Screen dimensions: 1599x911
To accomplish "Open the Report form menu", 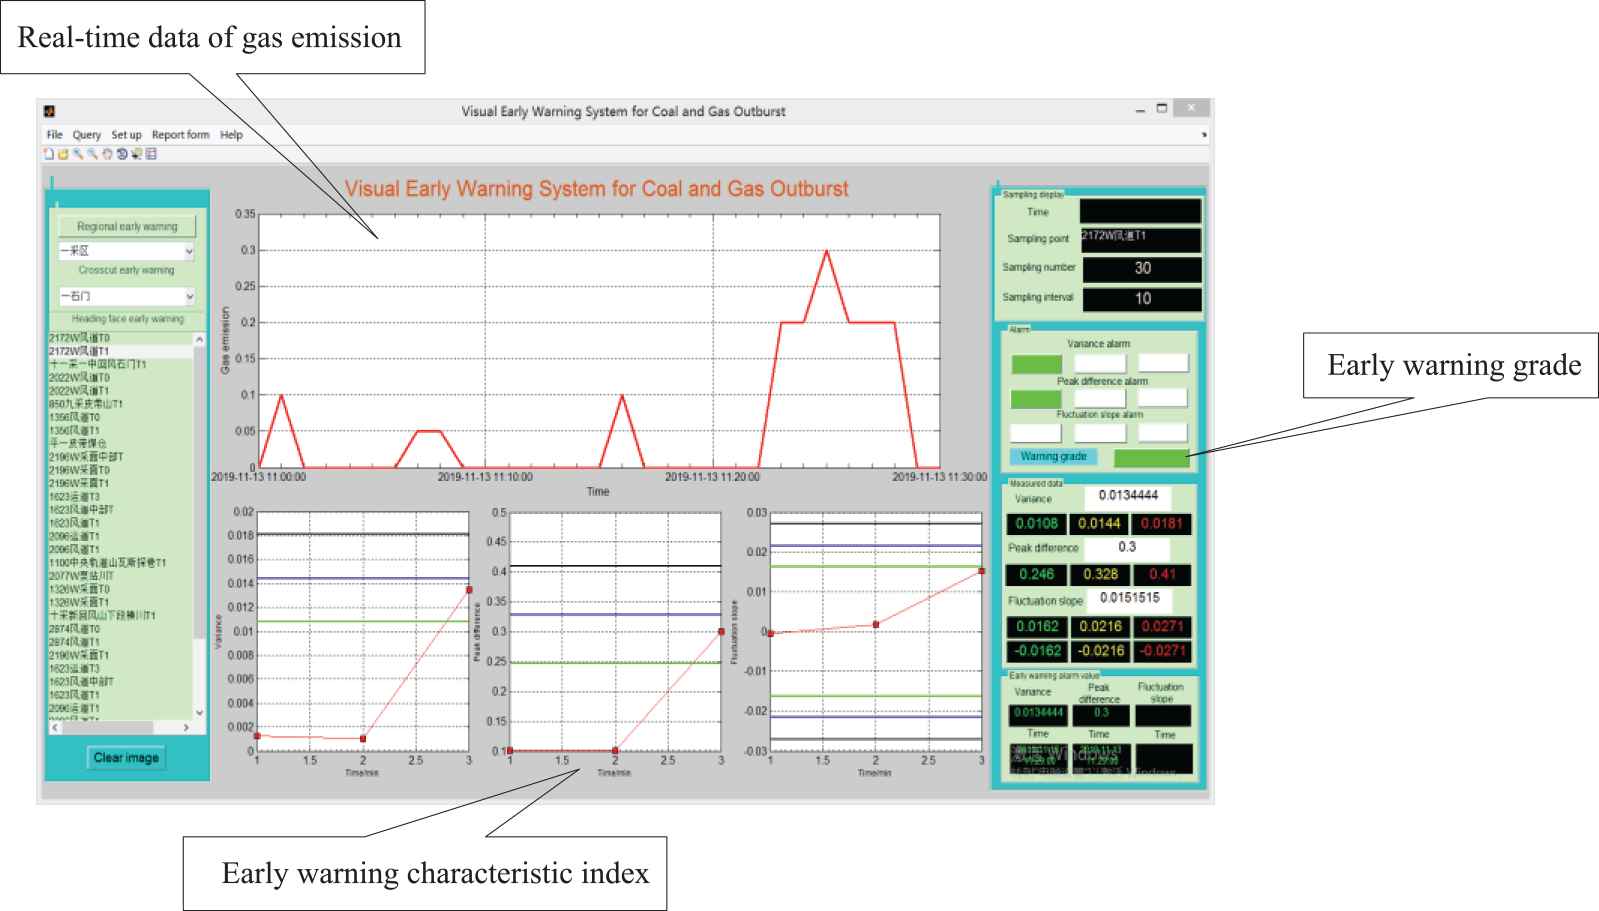I will 180,135.
